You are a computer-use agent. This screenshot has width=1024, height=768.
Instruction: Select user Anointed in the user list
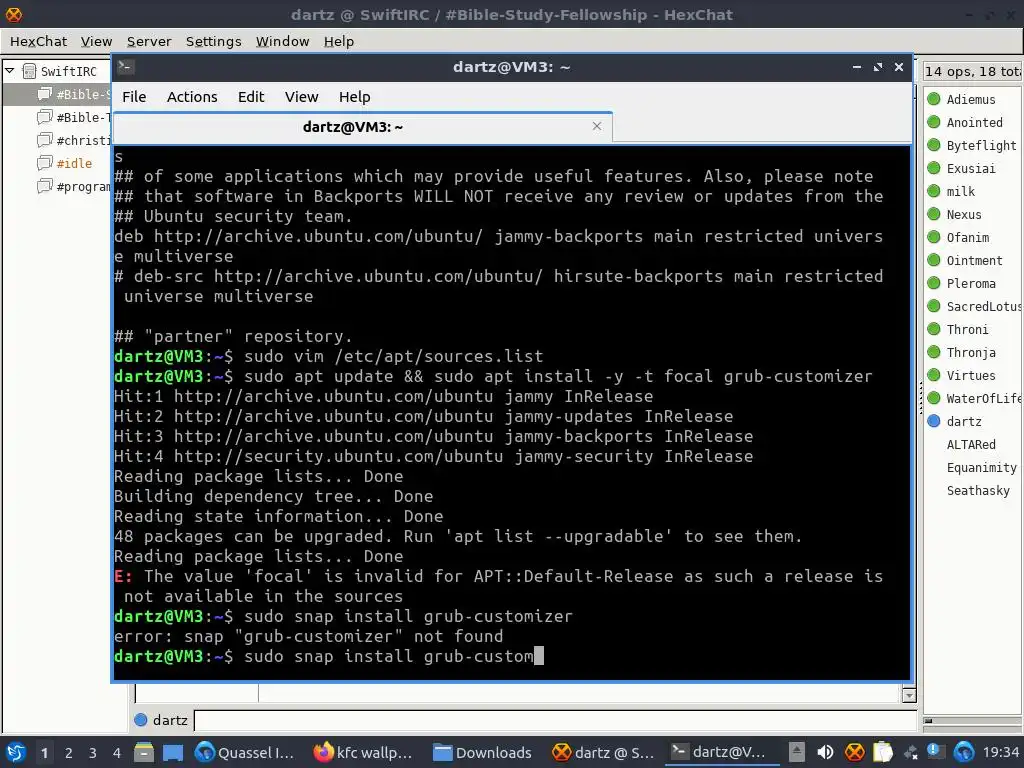tap(974, 122)
